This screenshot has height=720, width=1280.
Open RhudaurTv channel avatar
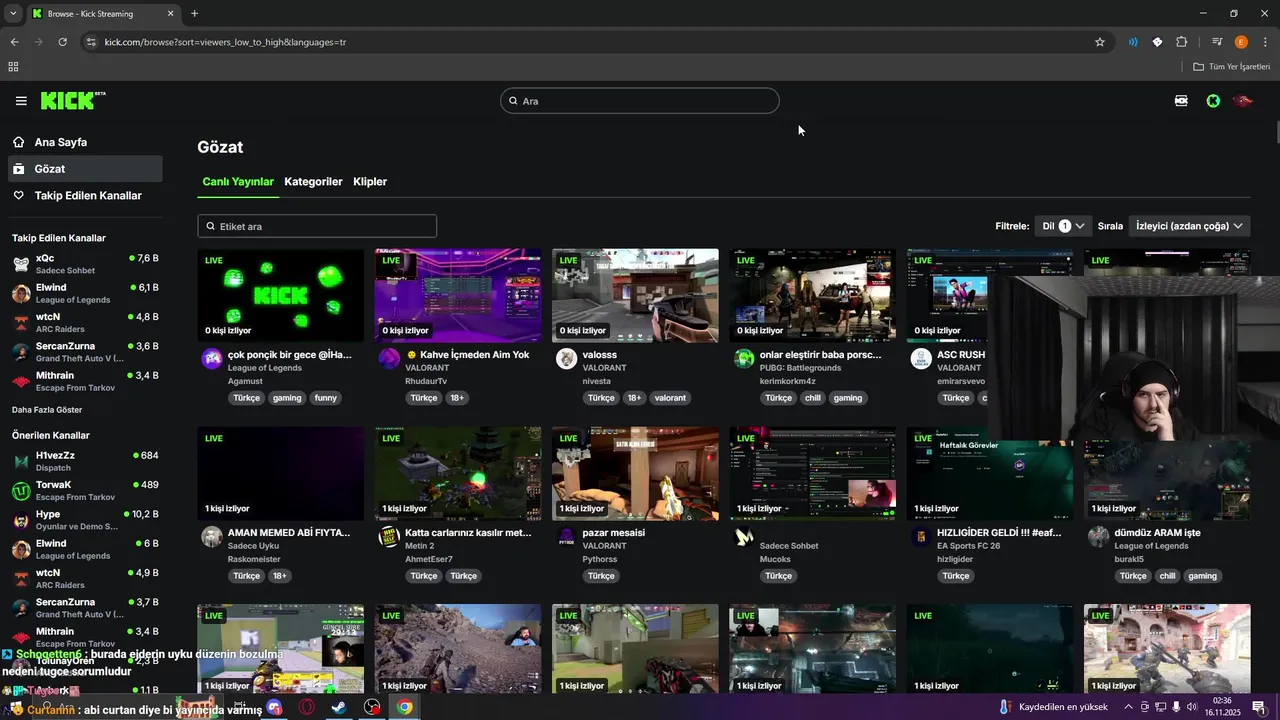coord(389,359)
